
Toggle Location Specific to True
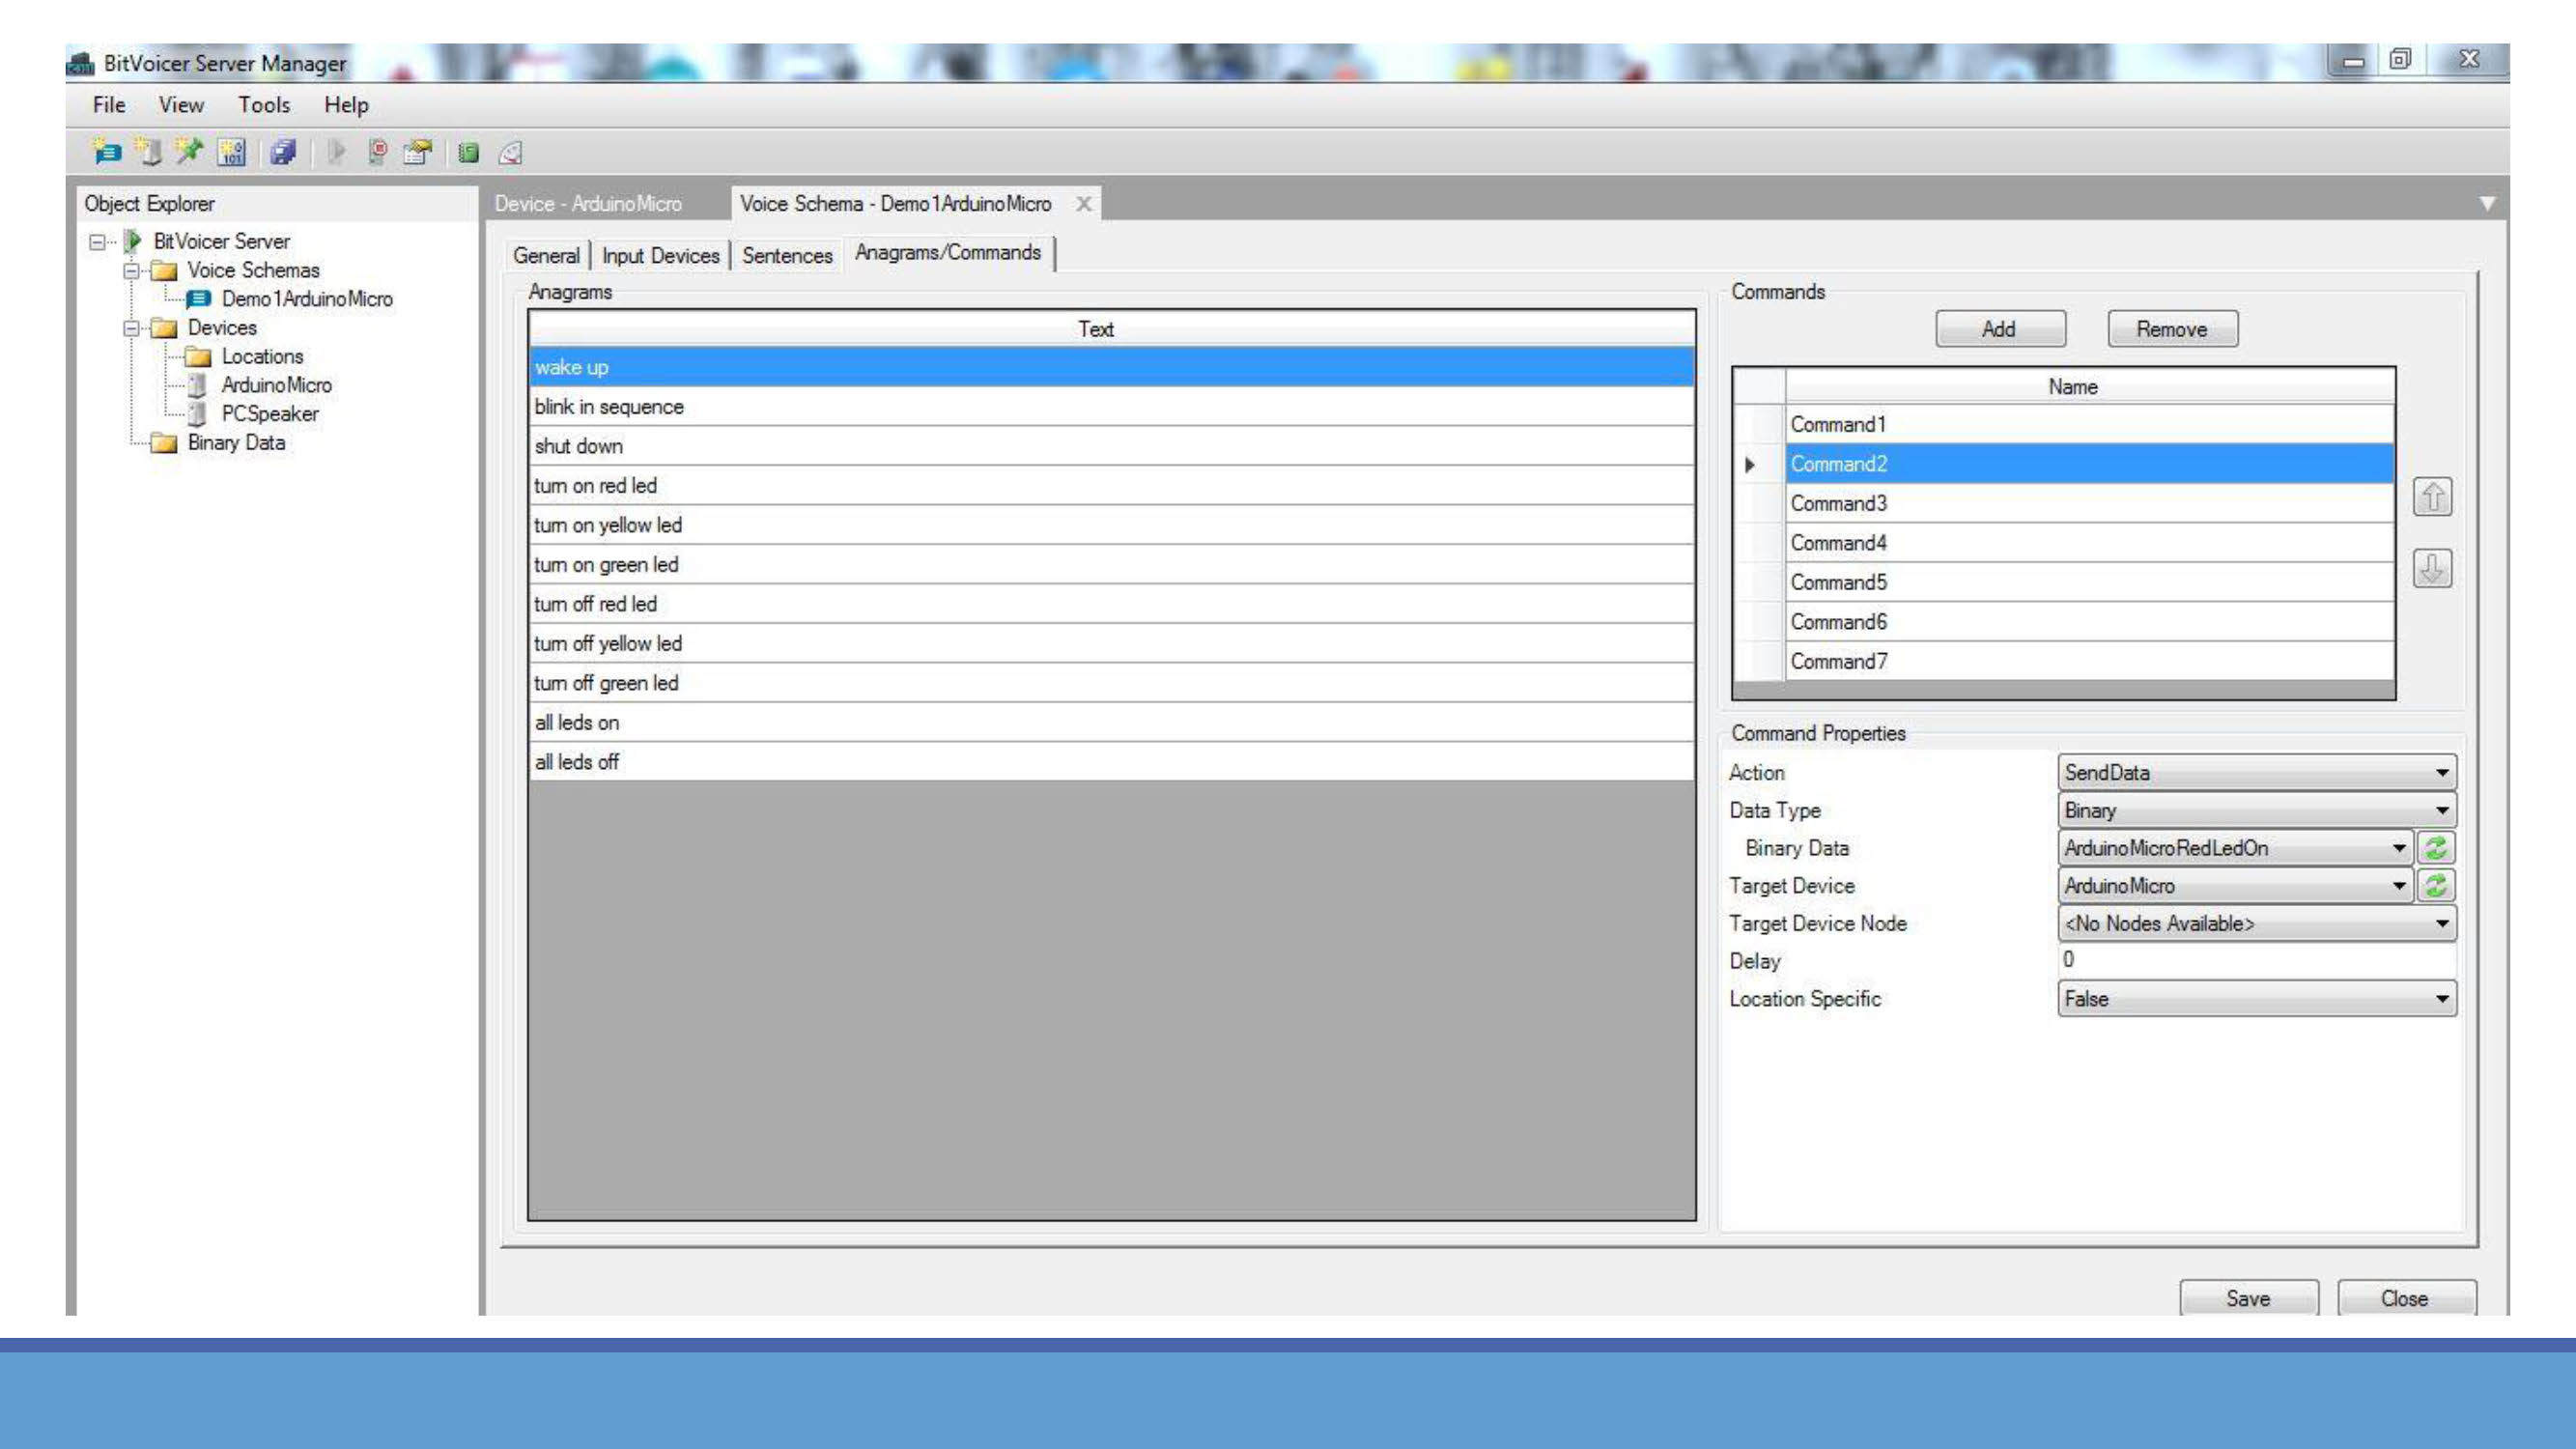click(x=2445, y=998)
